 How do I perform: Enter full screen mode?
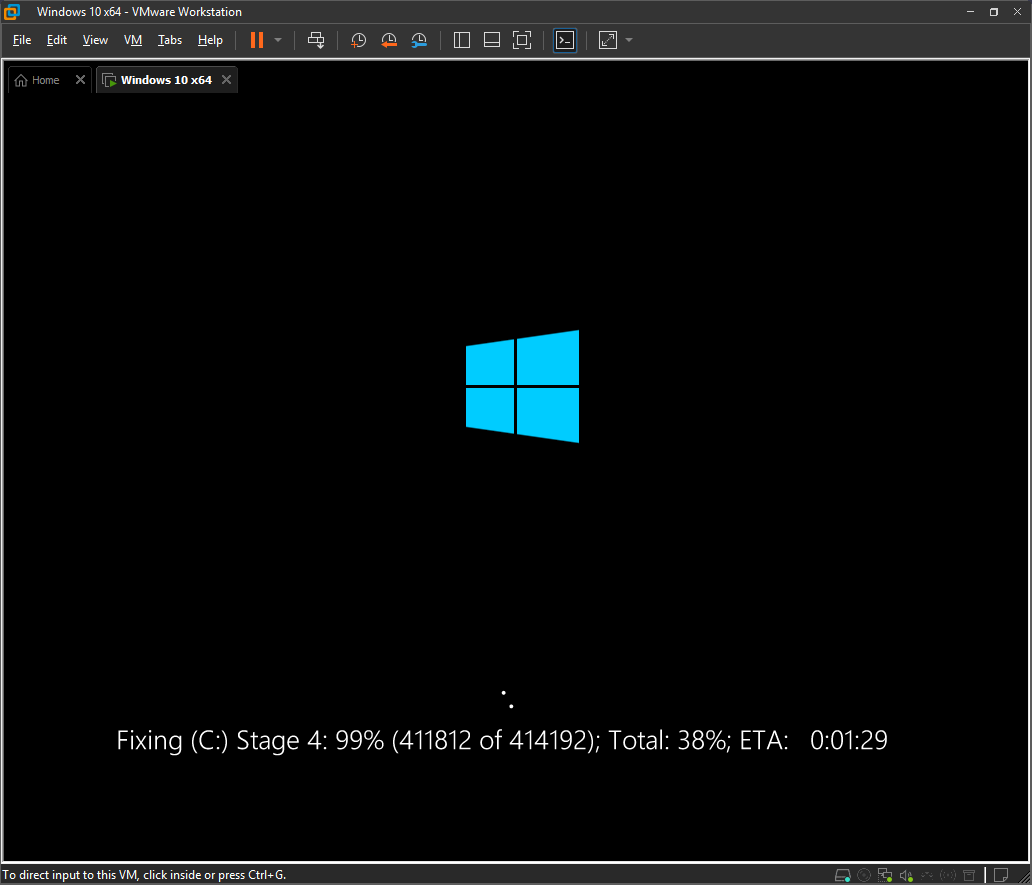click(522, 40)
